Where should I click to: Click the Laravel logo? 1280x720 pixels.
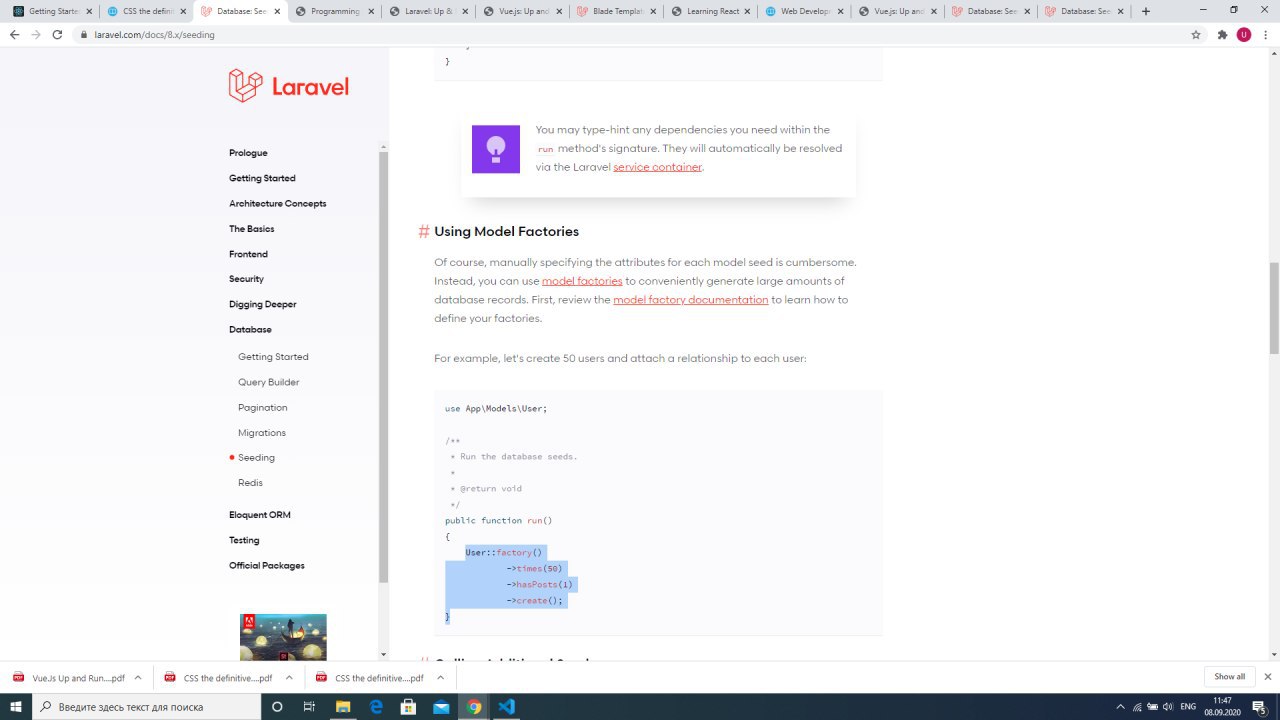click(x=288, y=86)
